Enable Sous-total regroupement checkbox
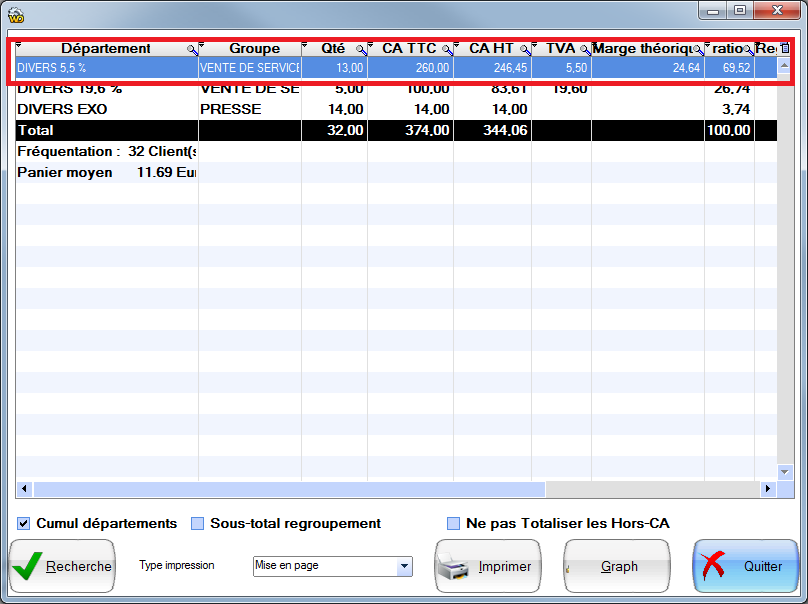808x604 pixels. tap(197, 523)
